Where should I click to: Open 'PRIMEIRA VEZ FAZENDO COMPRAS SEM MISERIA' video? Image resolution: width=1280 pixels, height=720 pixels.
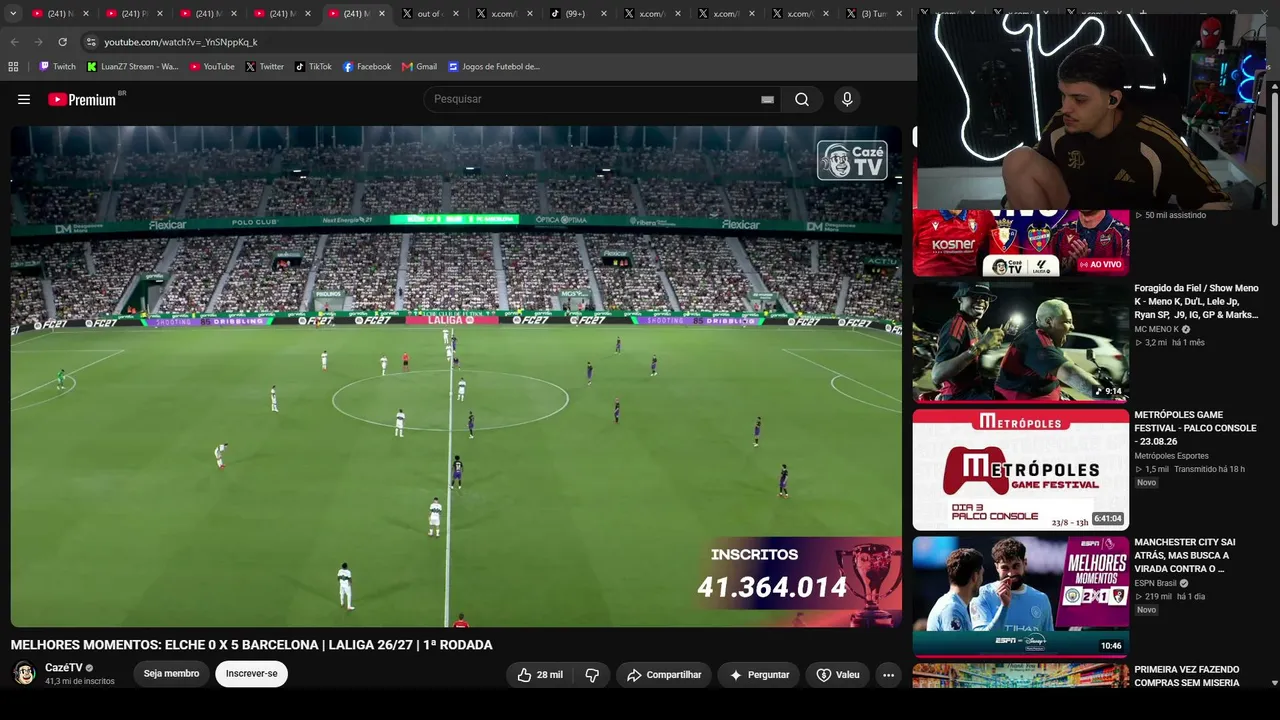point(1187,676)
